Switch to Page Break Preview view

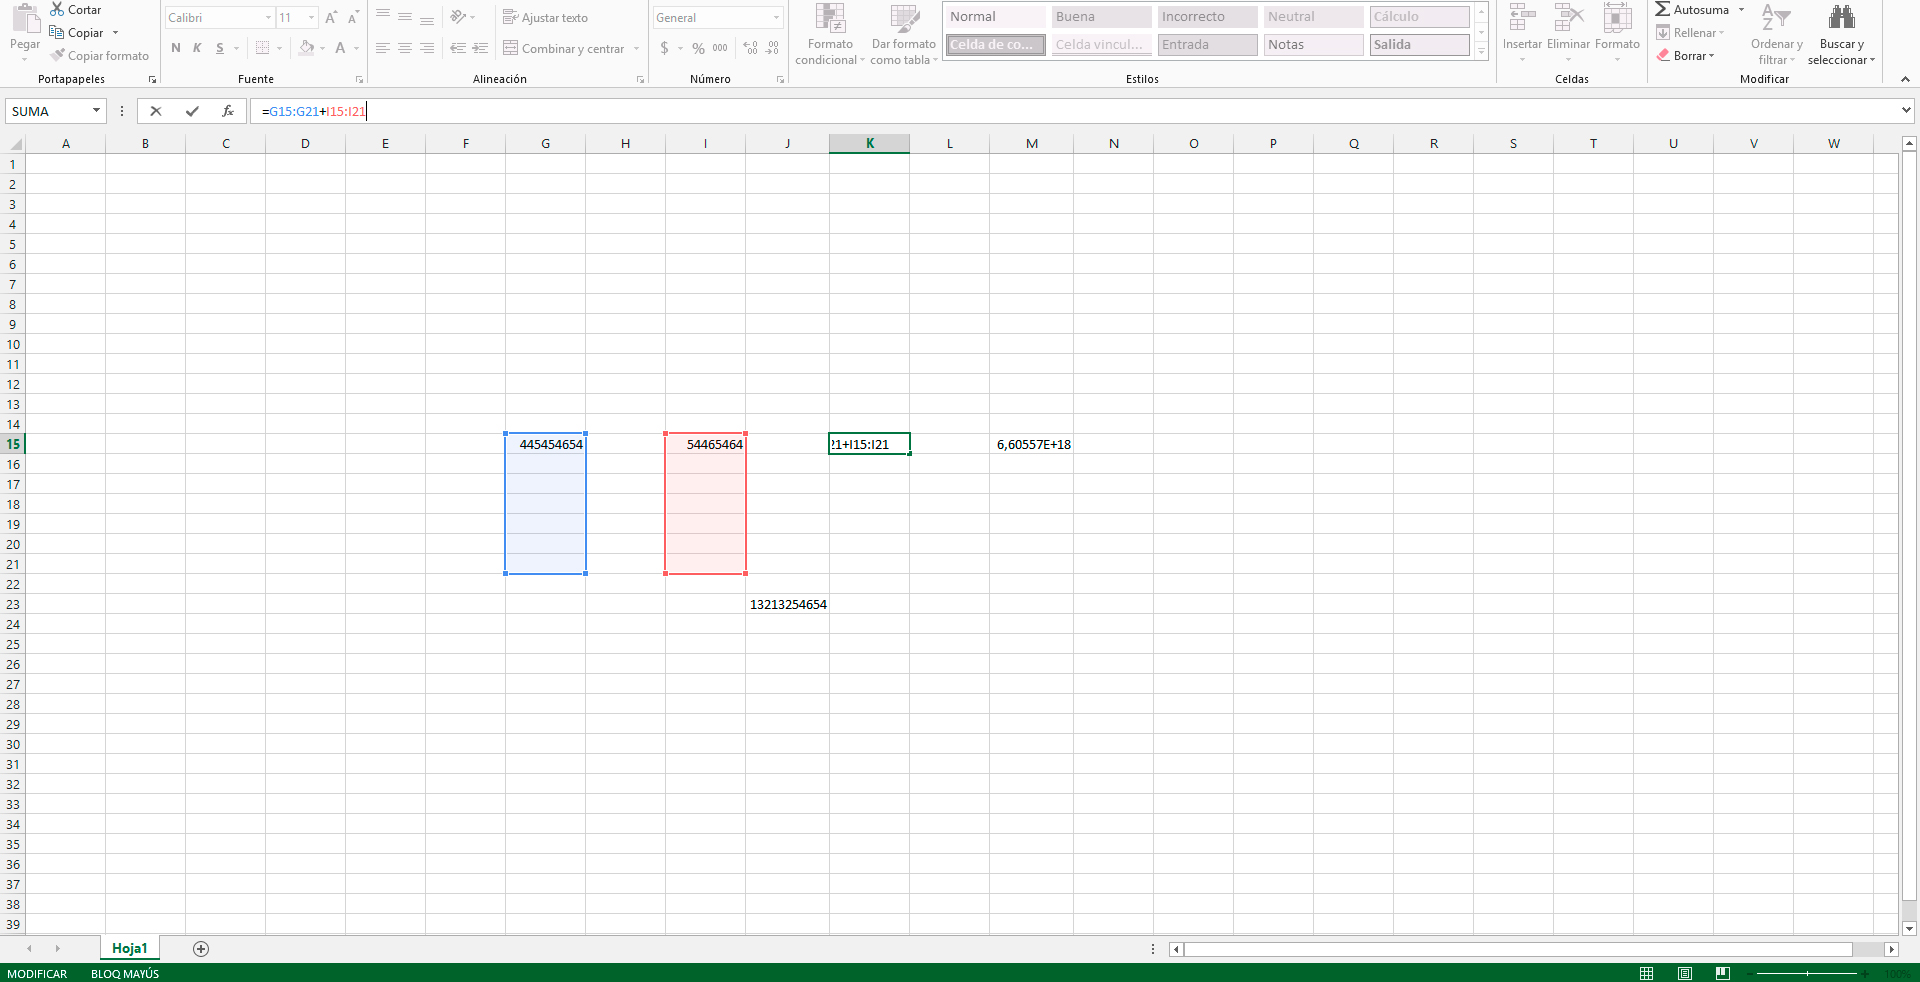pyautogui.click(x=1722, y=973)
